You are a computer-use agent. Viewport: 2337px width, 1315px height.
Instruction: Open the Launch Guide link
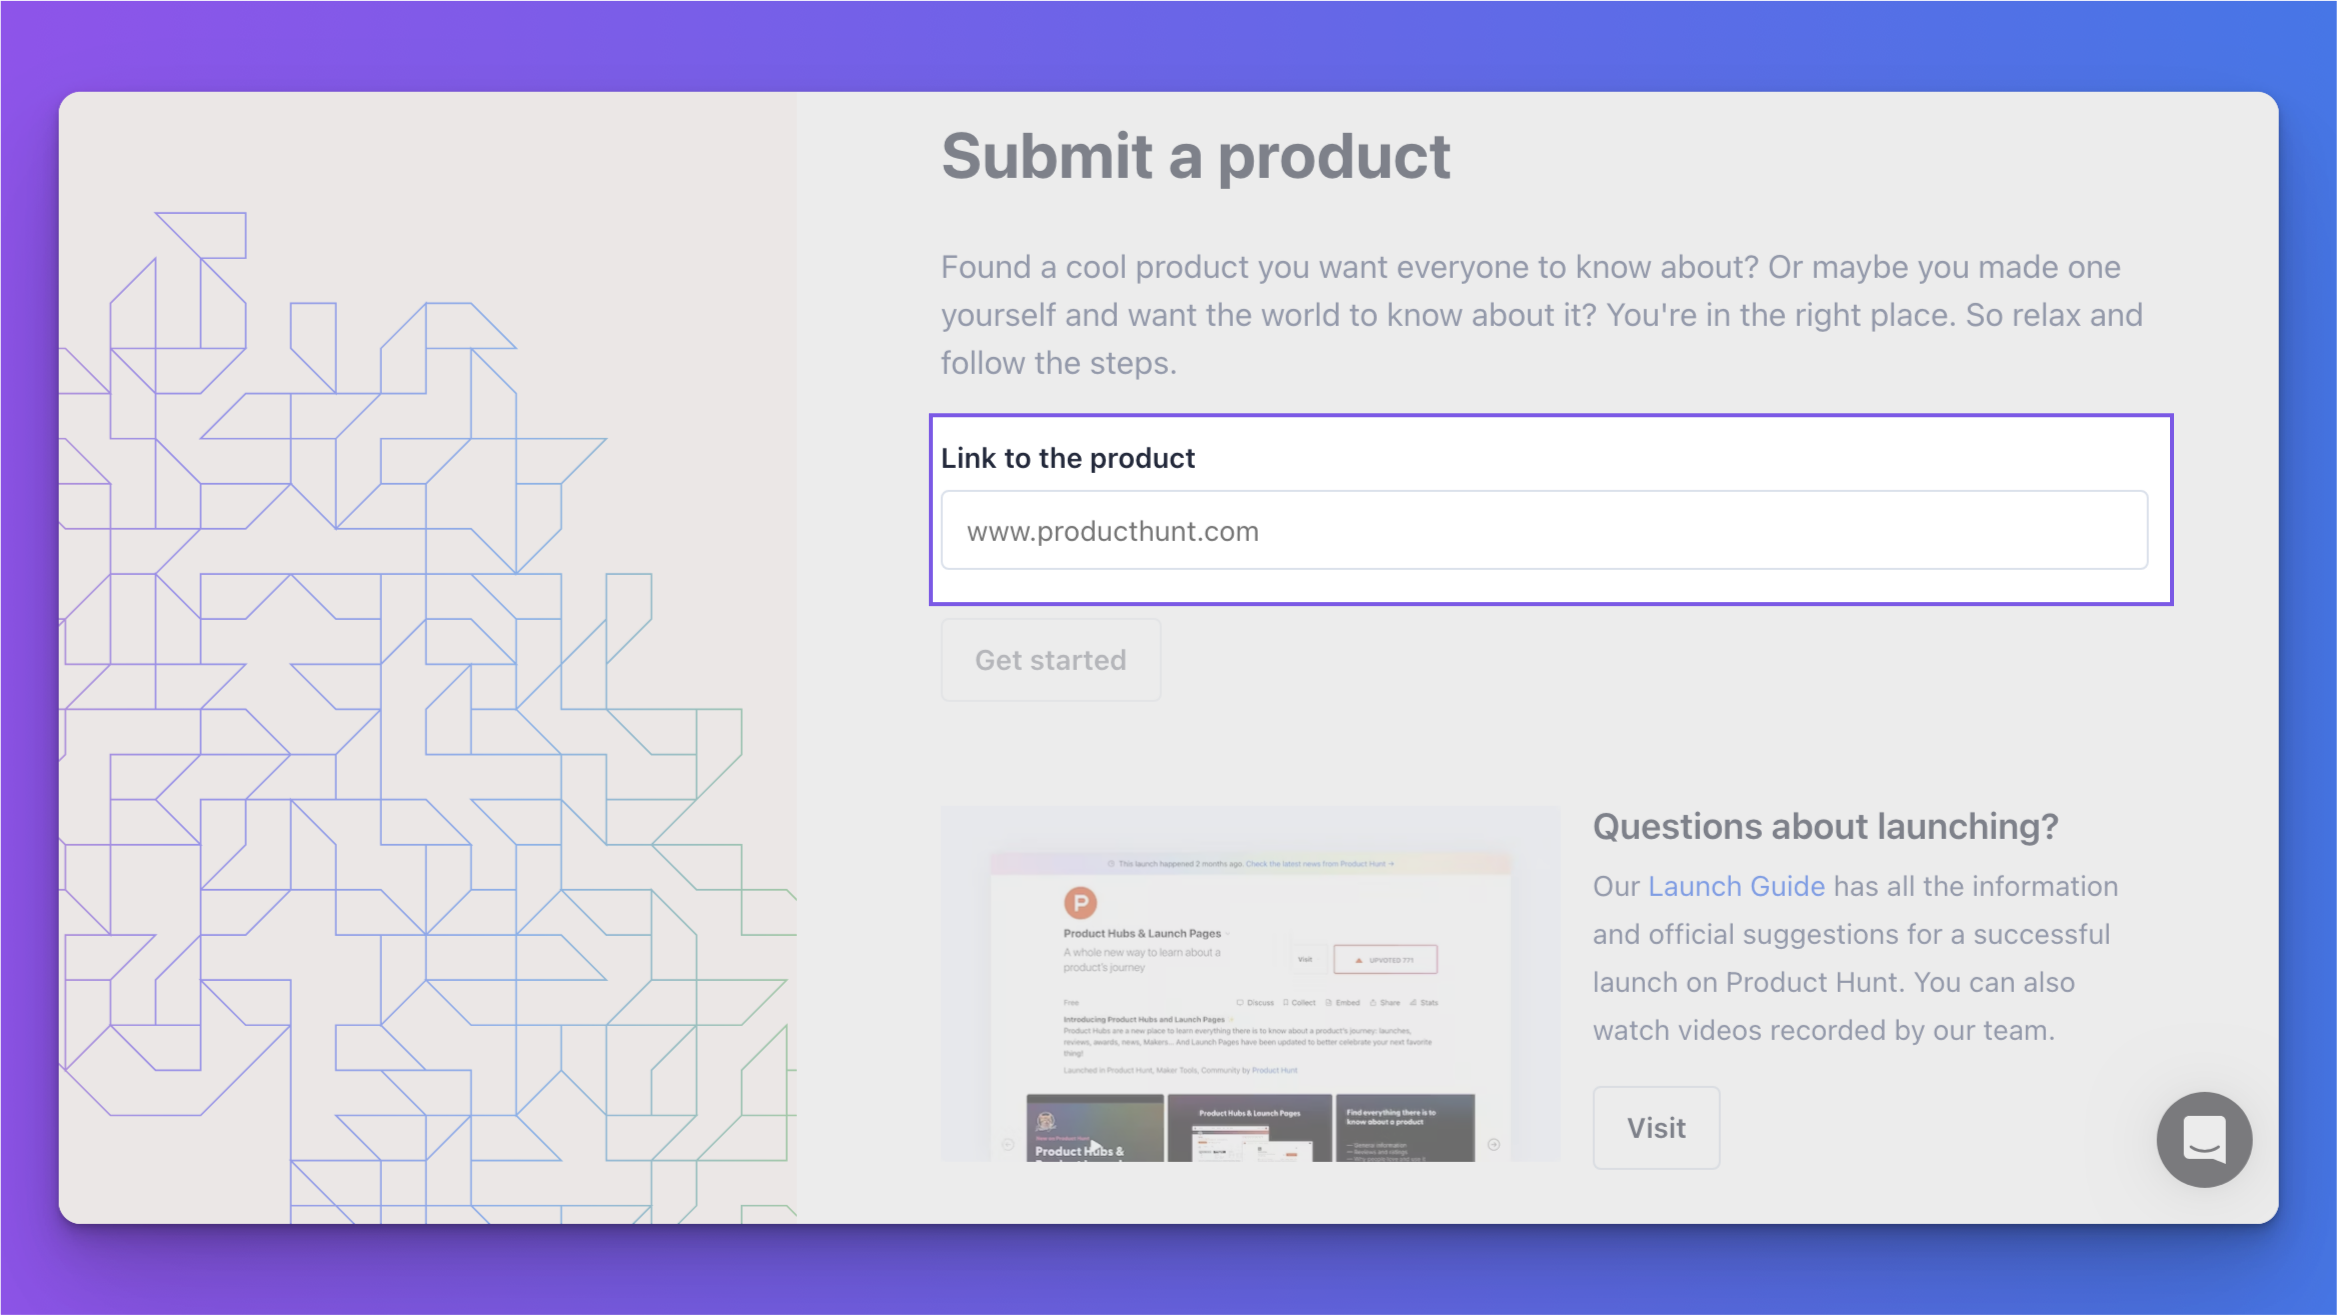tap(1736, 886)
